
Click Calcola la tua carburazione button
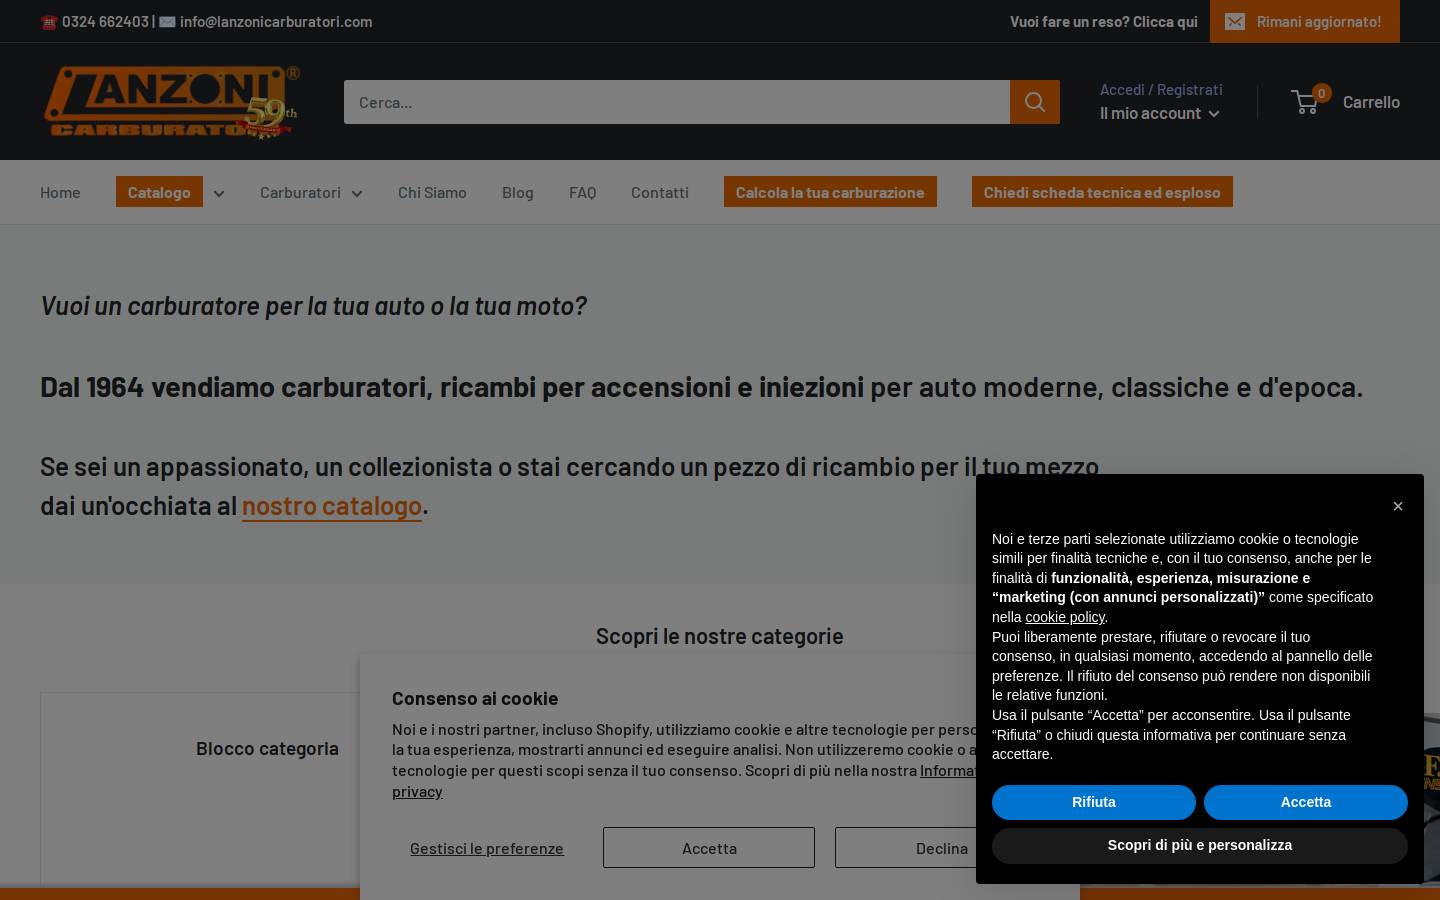(830, 192)
